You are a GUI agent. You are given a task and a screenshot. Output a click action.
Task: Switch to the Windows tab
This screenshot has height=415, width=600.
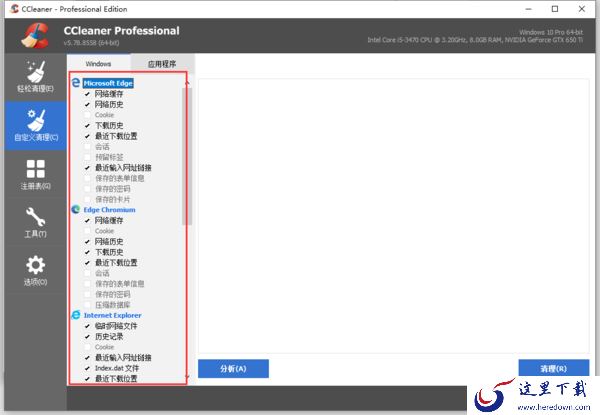click(x=98, y=63)
